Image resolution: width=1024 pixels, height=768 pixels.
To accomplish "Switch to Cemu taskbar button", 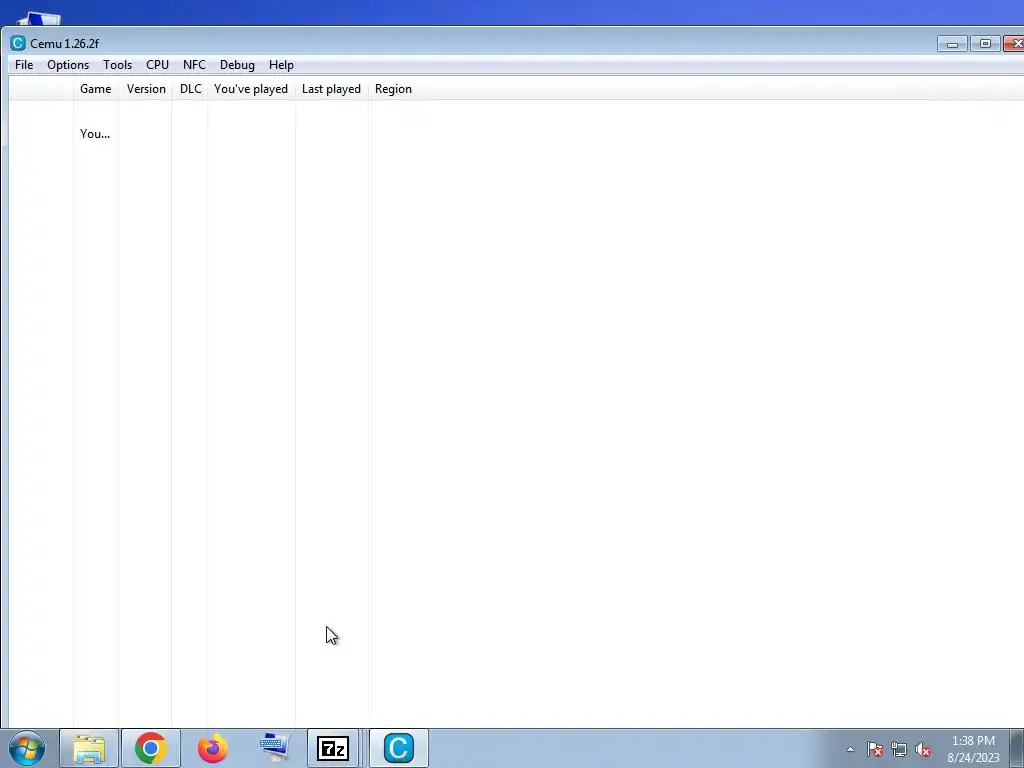I will (399, 748).
